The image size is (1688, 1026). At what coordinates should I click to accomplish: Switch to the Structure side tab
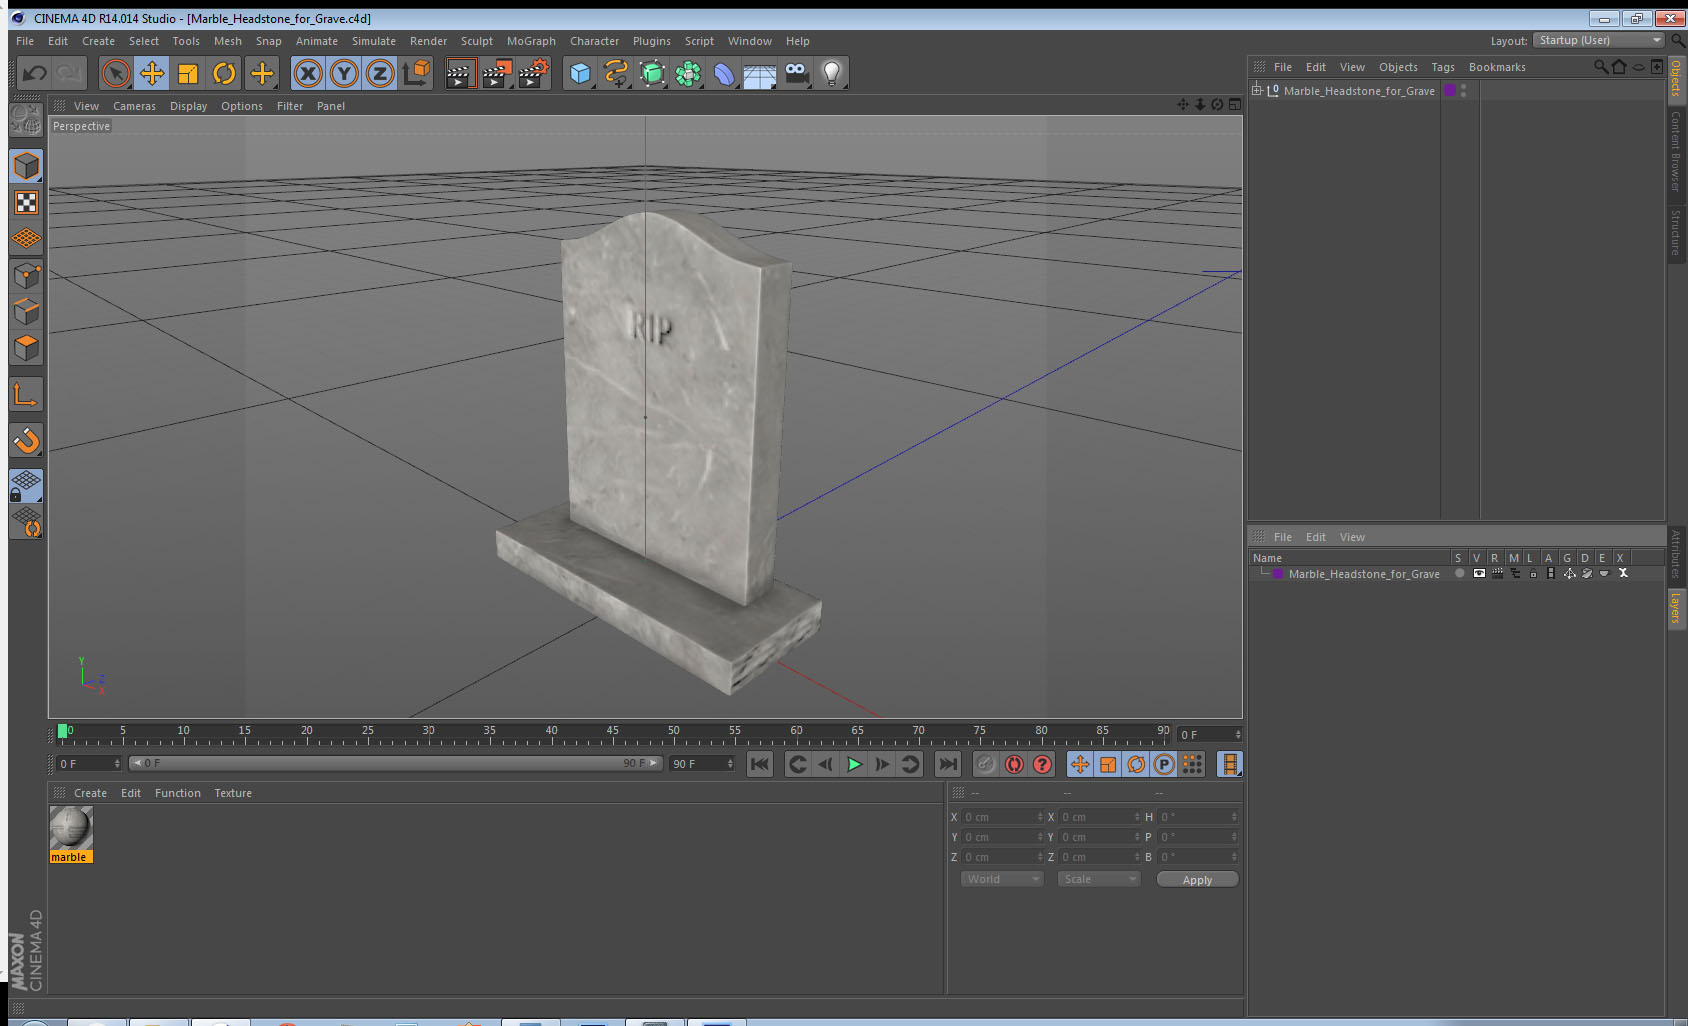pyautogui.click(x=1675, y=232)
